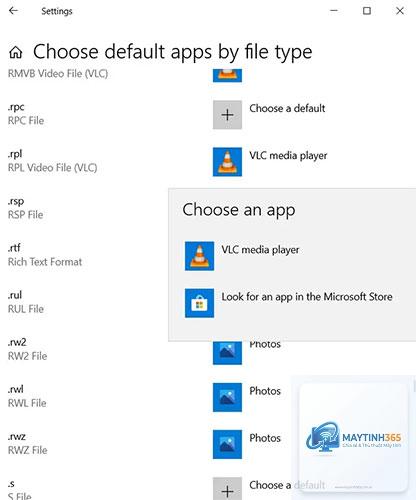Image resolution: width=416 pixels, height=500 pixels.
Task: Click Photos icon for .rwz file
Action: (x=227, y=444)
